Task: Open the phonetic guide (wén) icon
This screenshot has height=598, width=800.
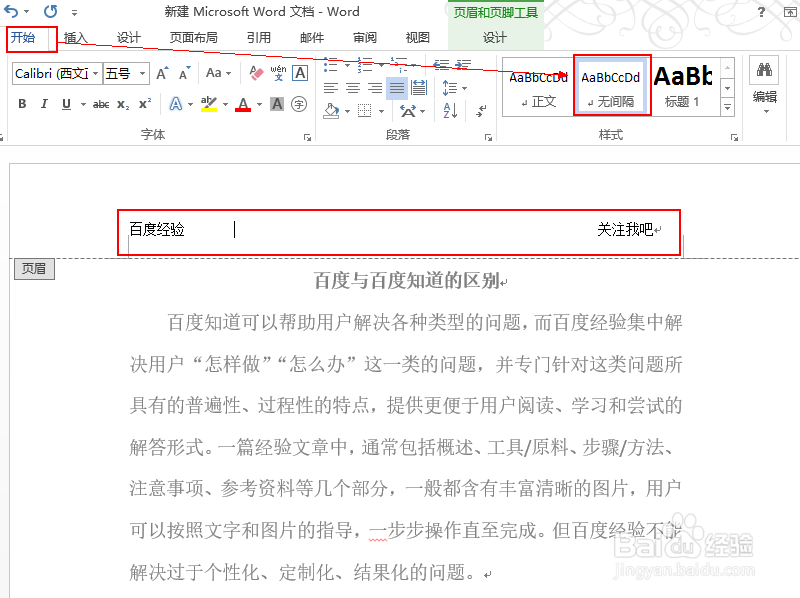Action: click(278, 73)
